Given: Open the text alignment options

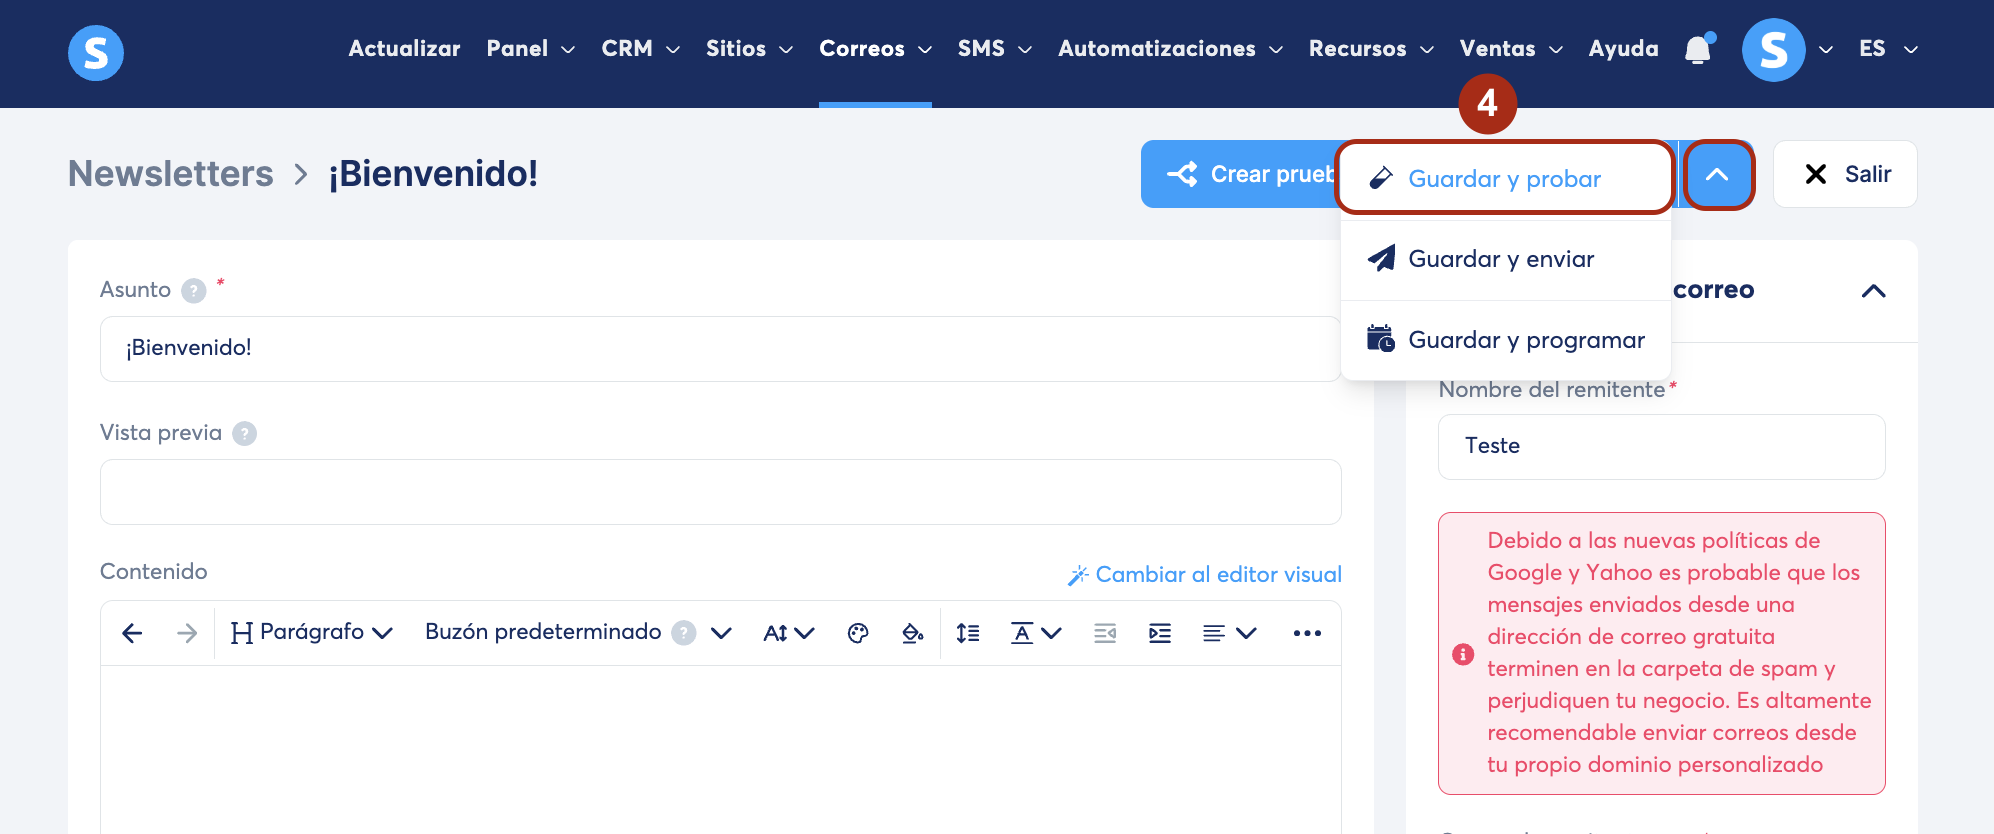Looking at the screenshot, I should (x=1229, y=633).
